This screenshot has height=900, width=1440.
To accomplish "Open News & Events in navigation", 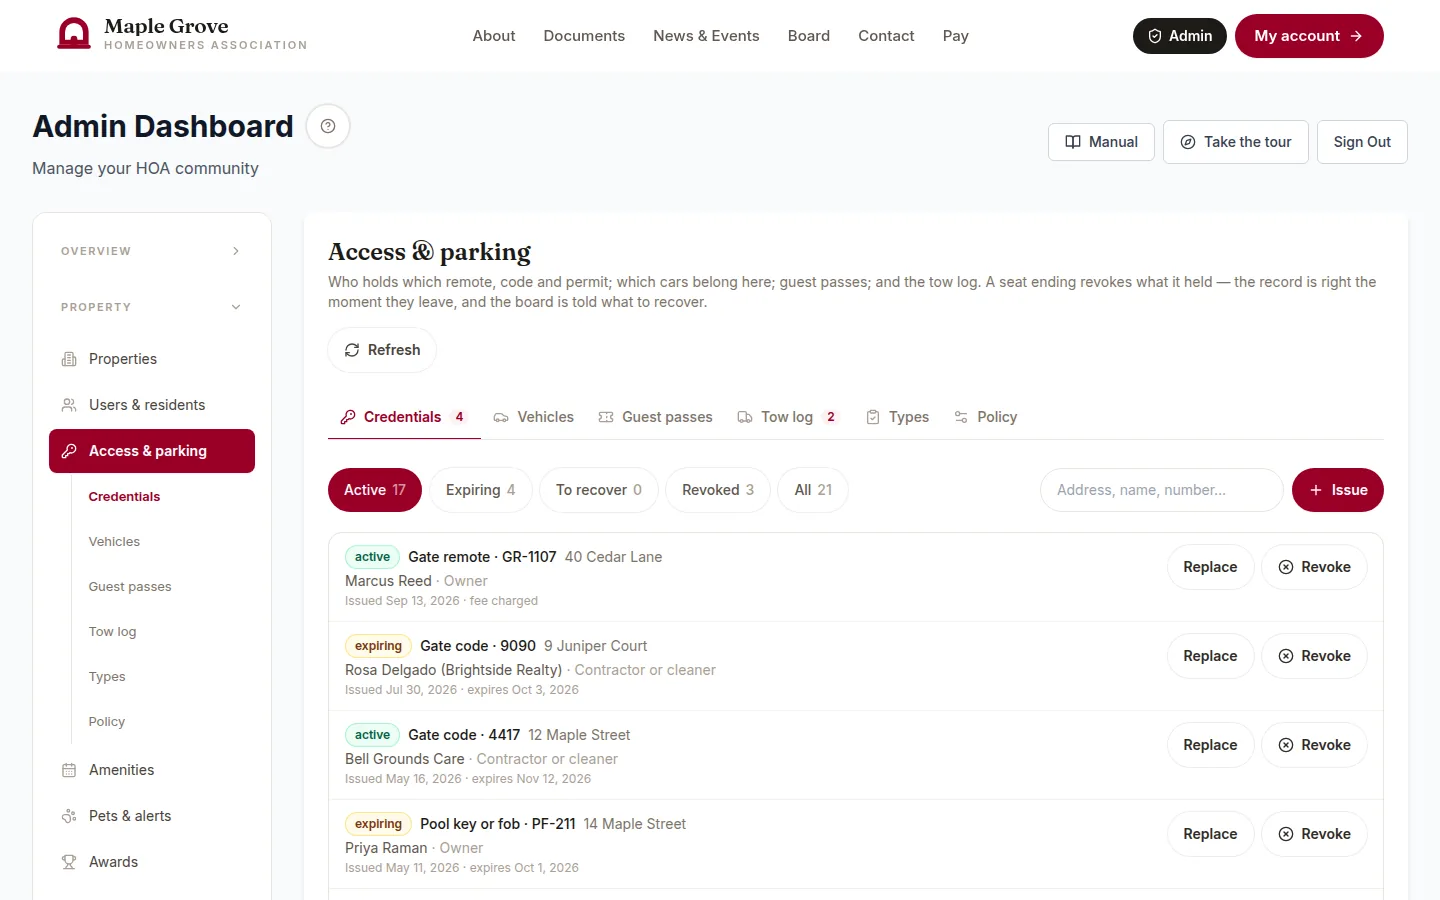I will pos(706,36).
